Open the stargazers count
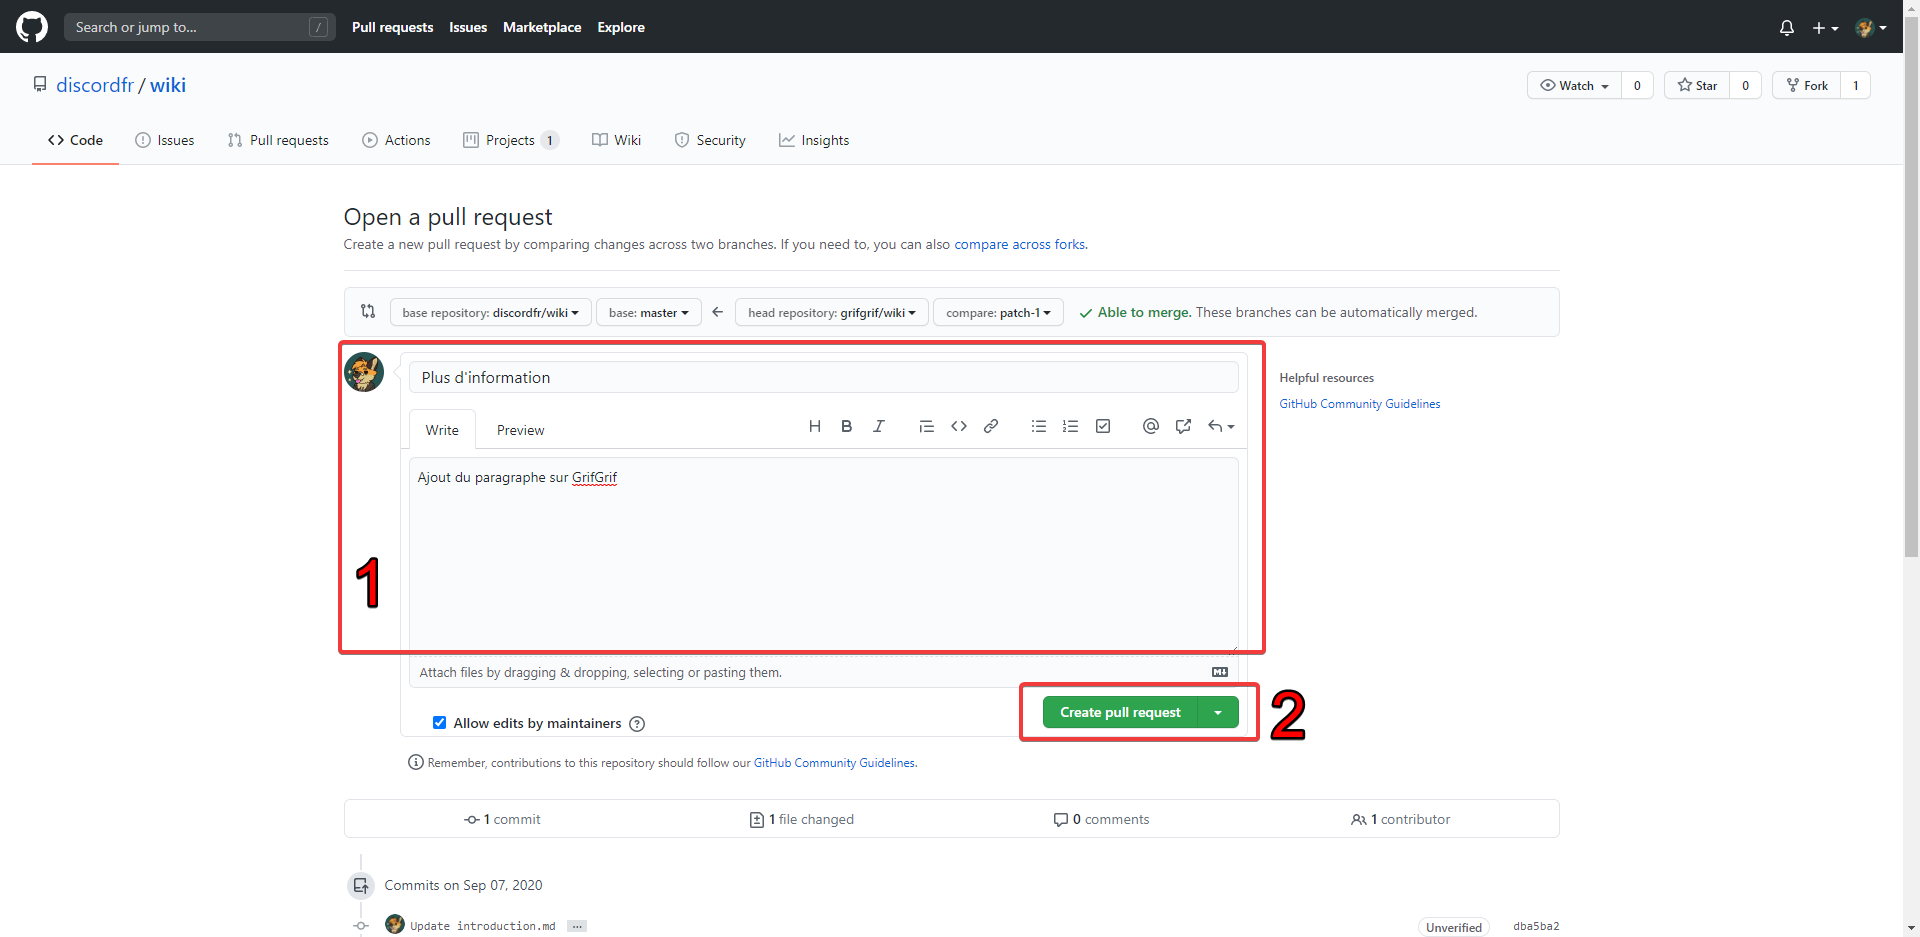Screen dimensions: 1920x937 [1745, 85]
